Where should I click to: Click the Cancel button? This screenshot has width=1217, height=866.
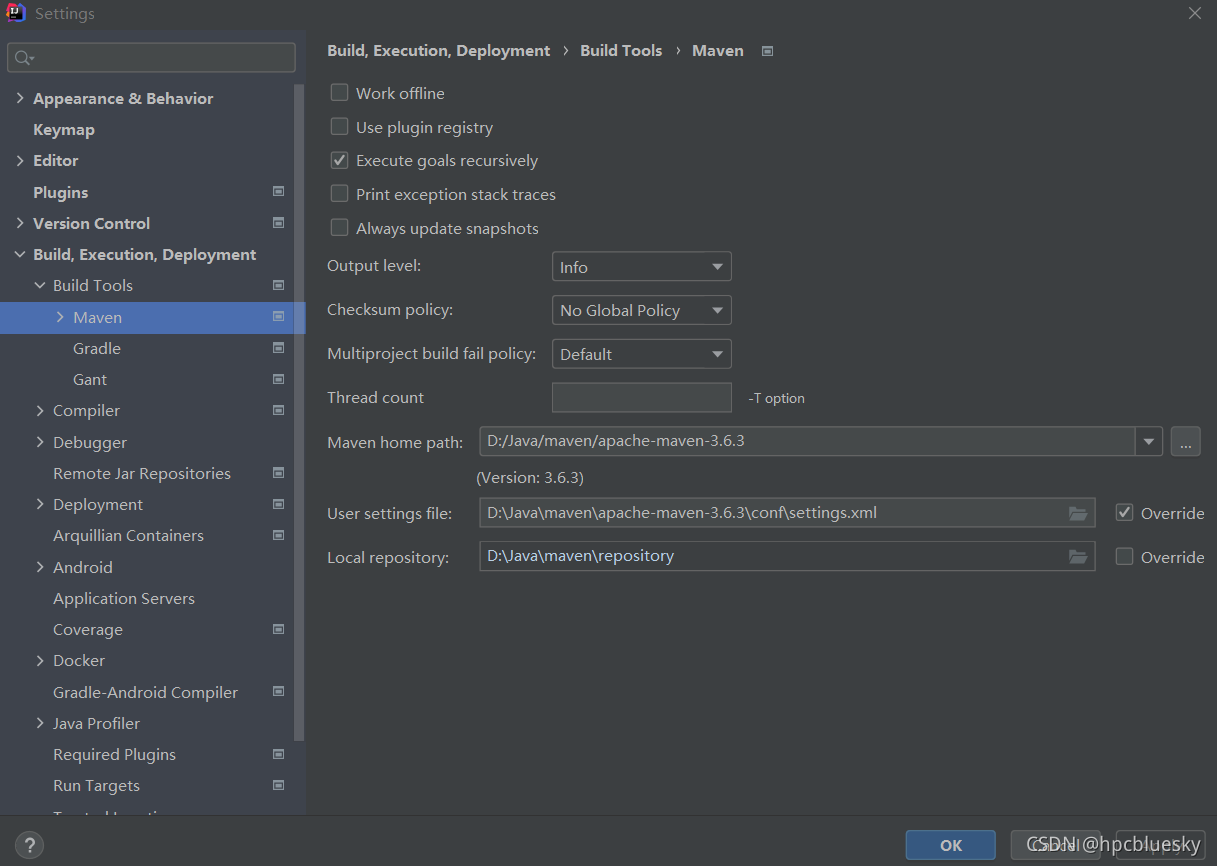pos(1055,845)
